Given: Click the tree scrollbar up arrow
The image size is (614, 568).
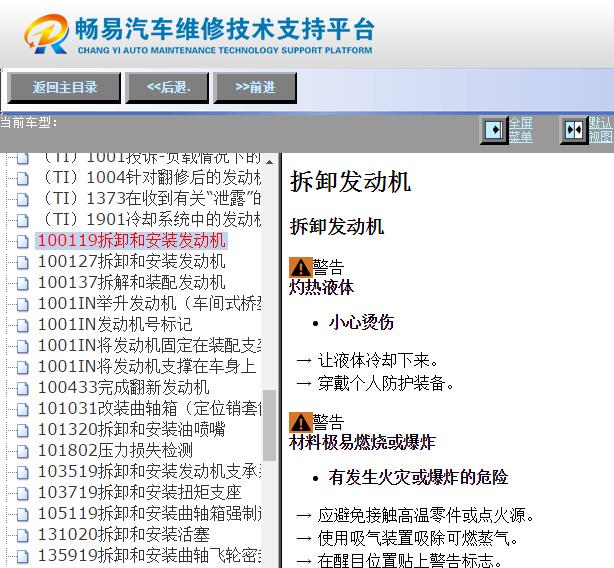Looking at the screenshot, I should tap(269, 162).
